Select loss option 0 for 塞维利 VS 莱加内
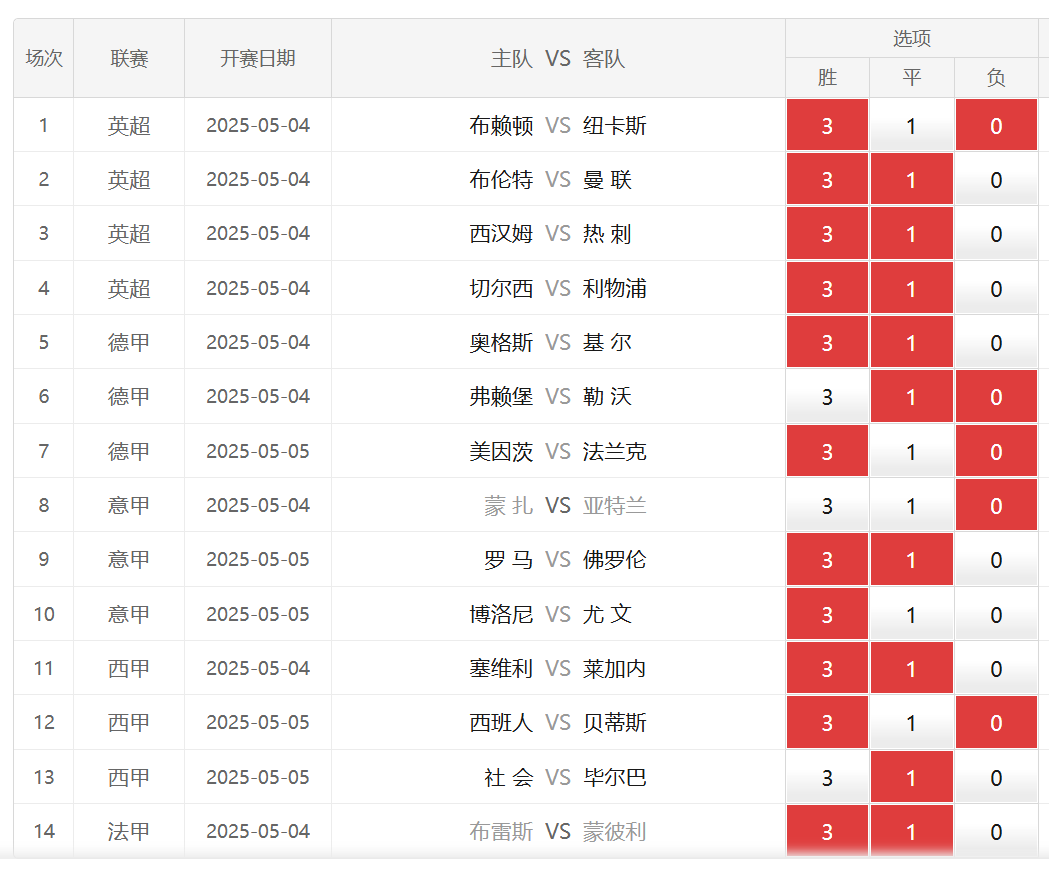 (x=996, y=668)
